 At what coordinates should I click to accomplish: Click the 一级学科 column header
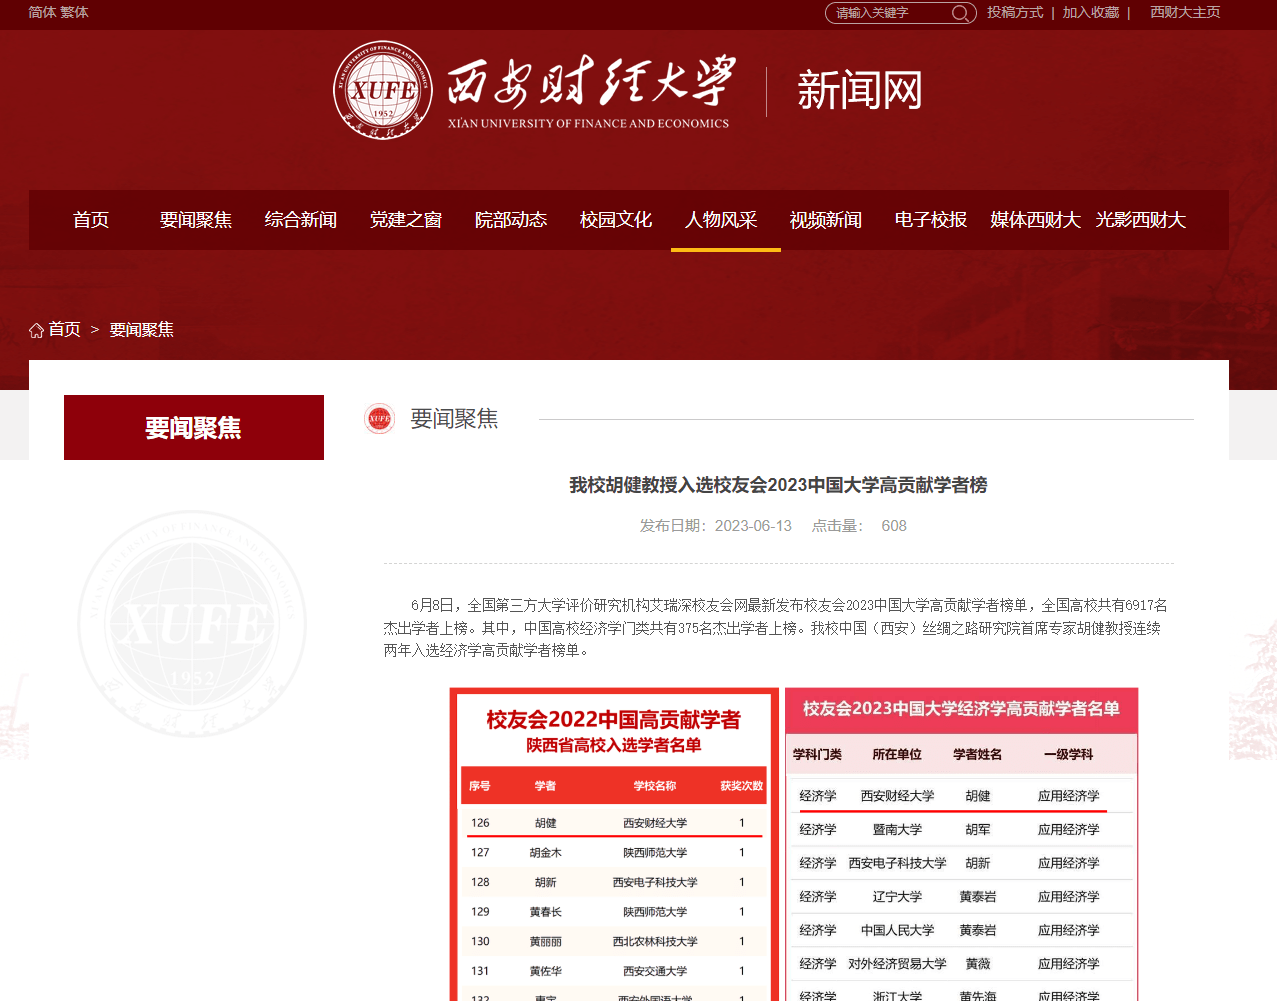point(1068,755)
